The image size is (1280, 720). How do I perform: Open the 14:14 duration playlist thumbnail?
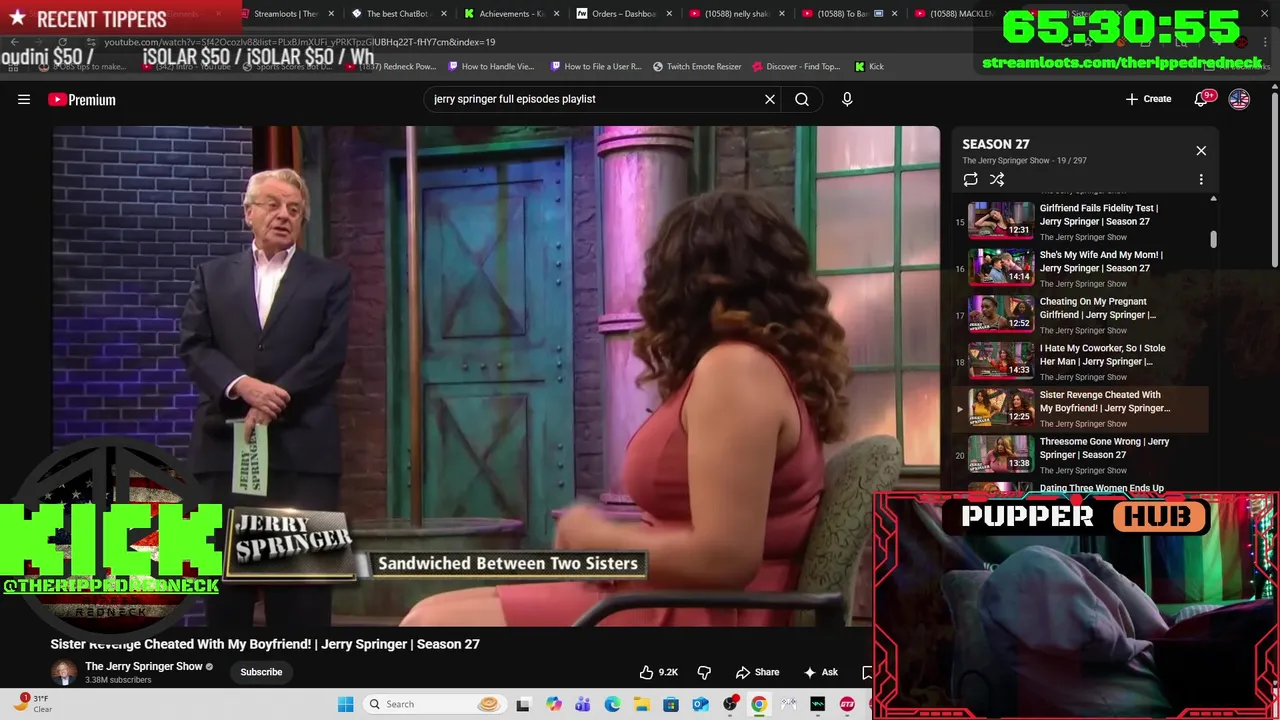1001,267
